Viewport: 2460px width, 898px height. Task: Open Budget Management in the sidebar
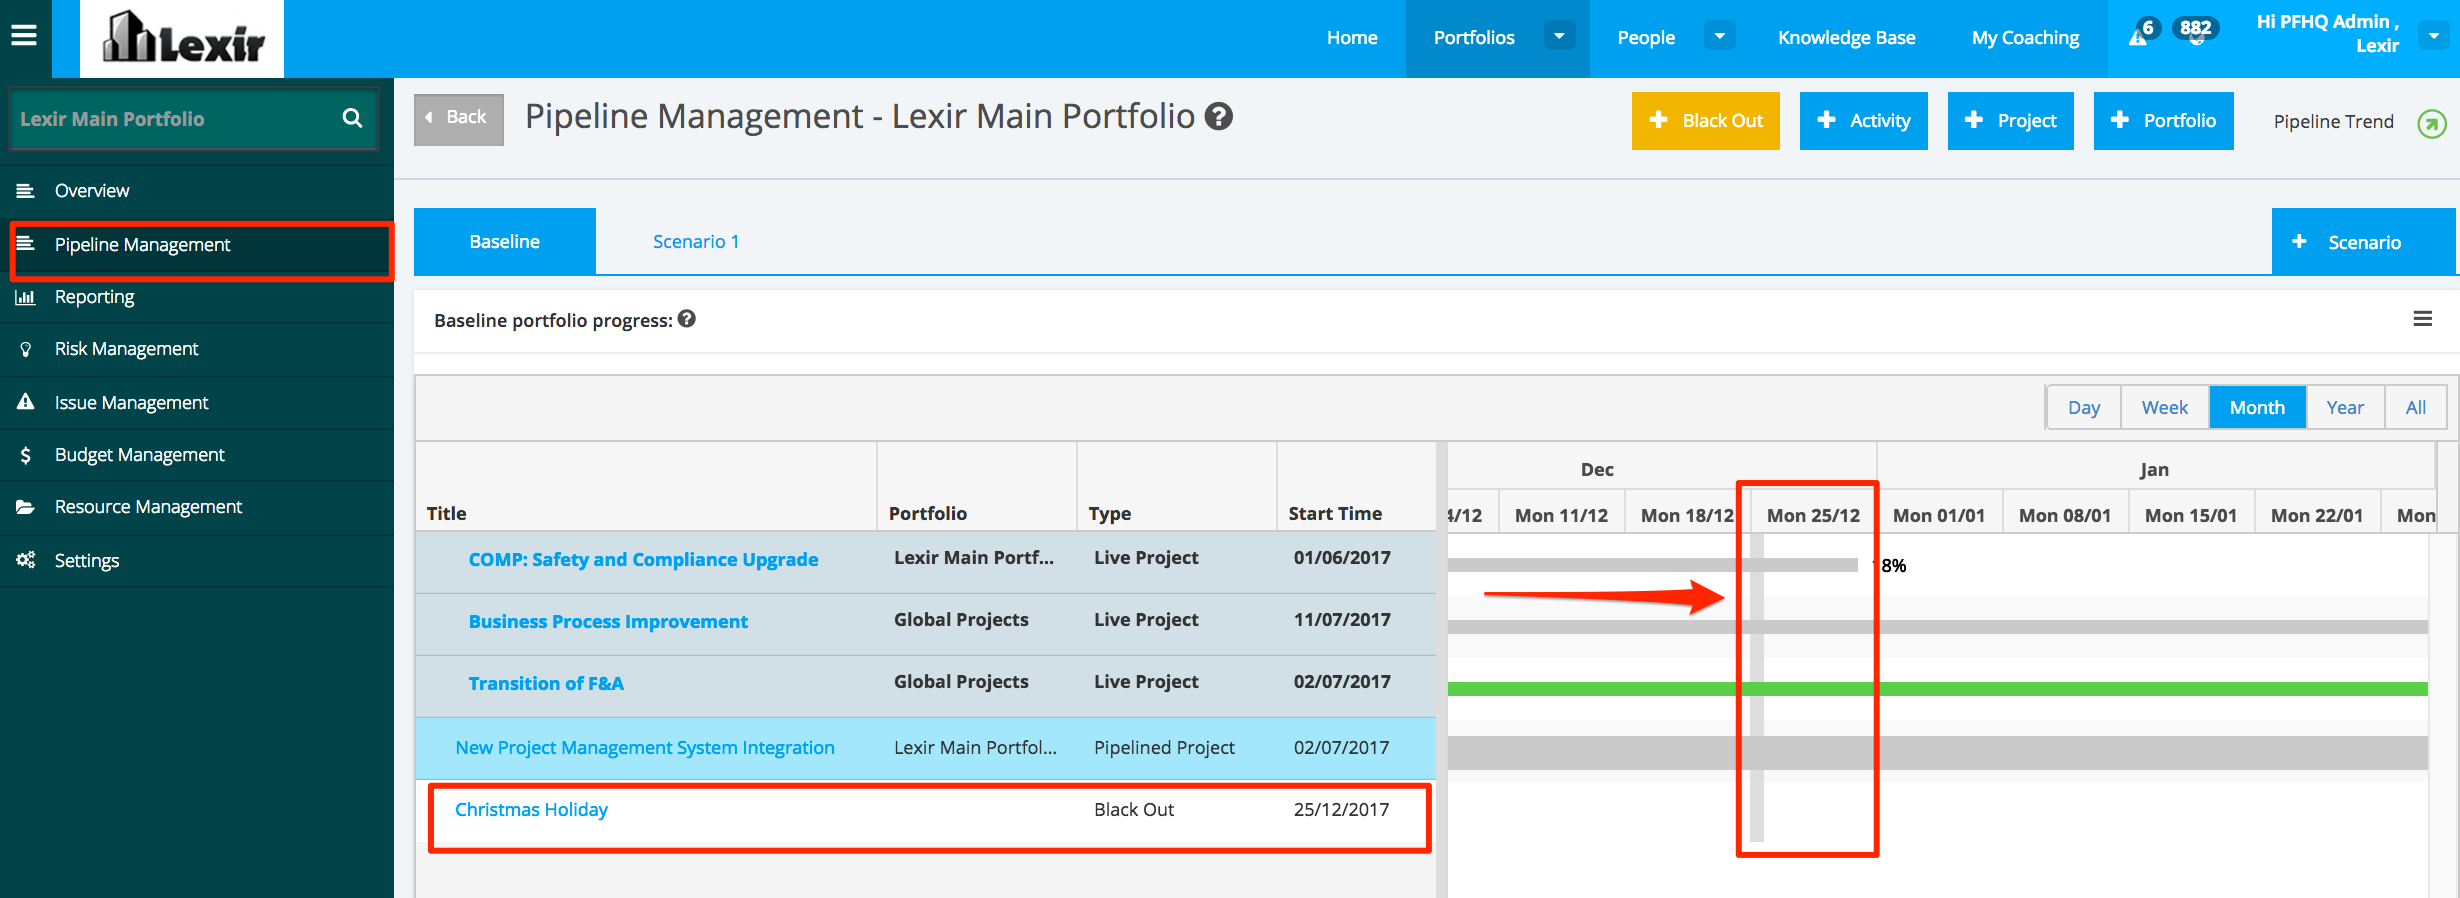tap(197, 455)
